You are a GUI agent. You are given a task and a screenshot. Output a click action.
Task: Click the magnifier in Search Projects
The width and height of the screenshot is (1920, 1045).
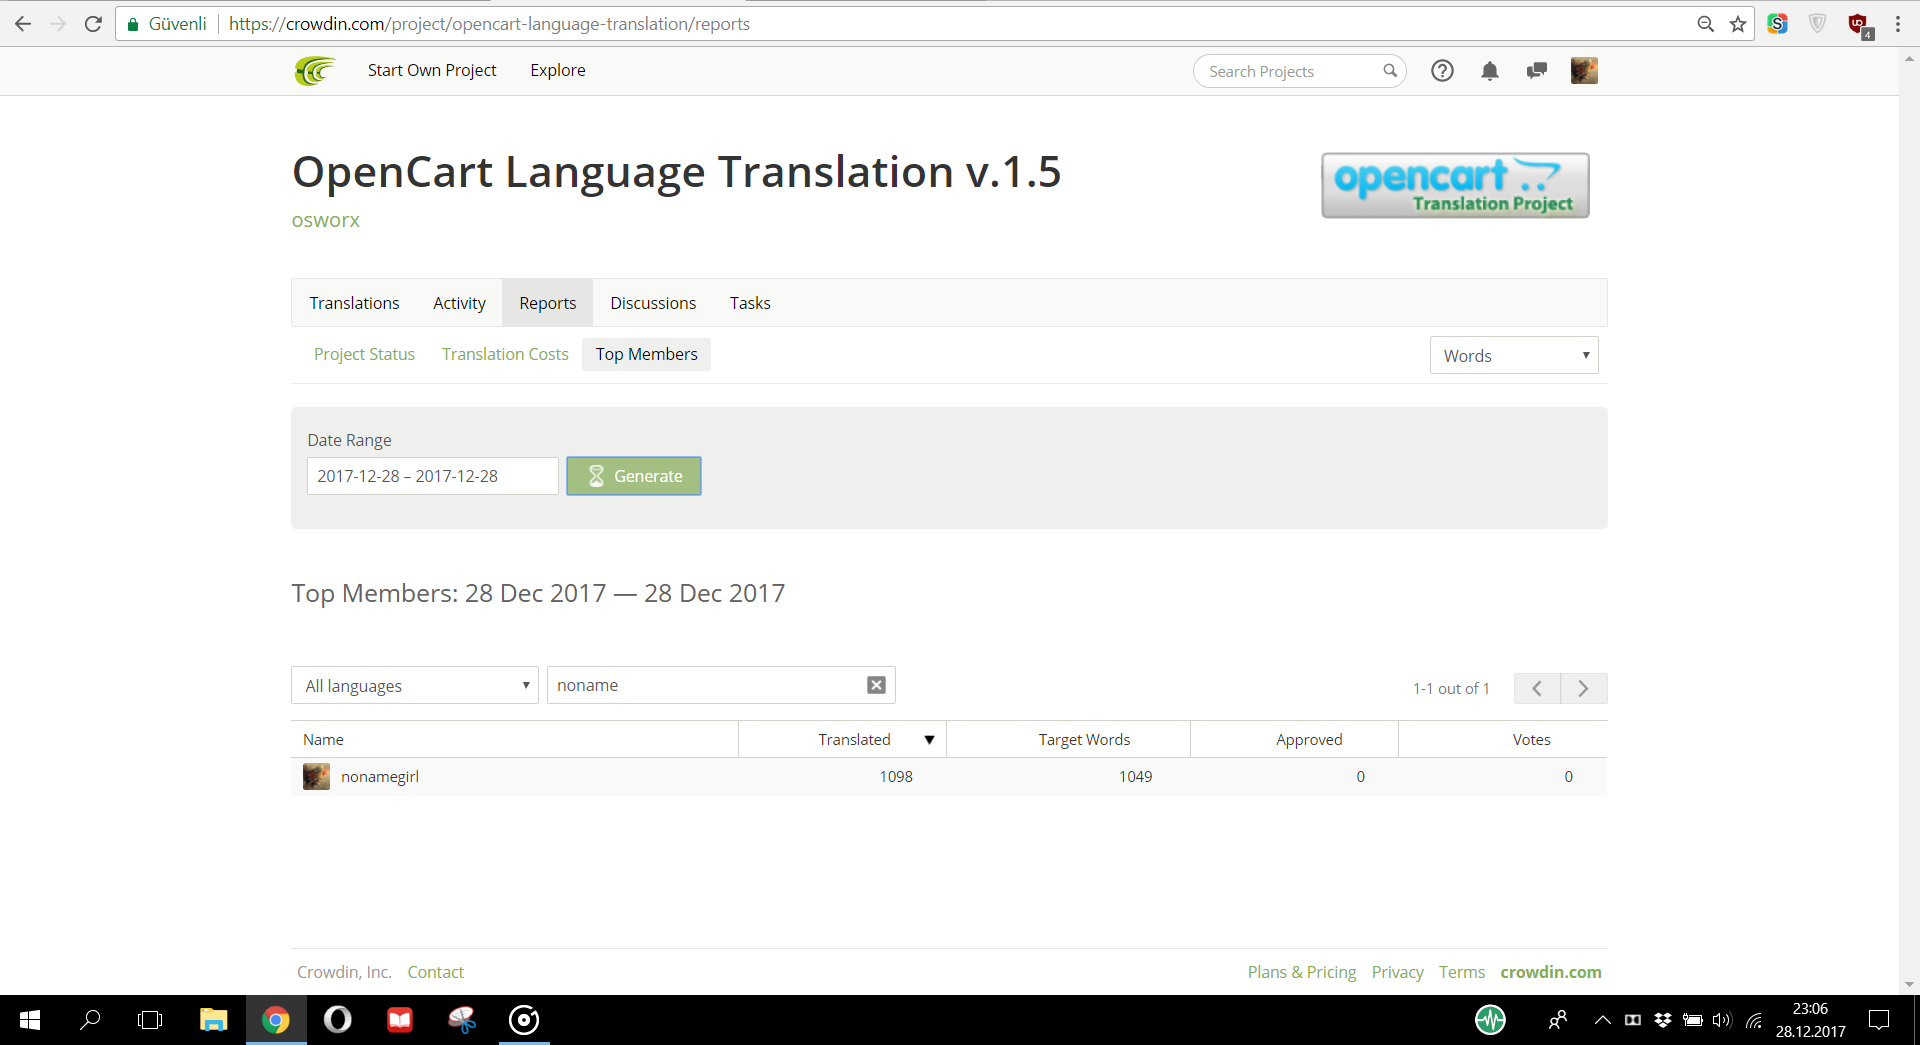pos(1390,71)
